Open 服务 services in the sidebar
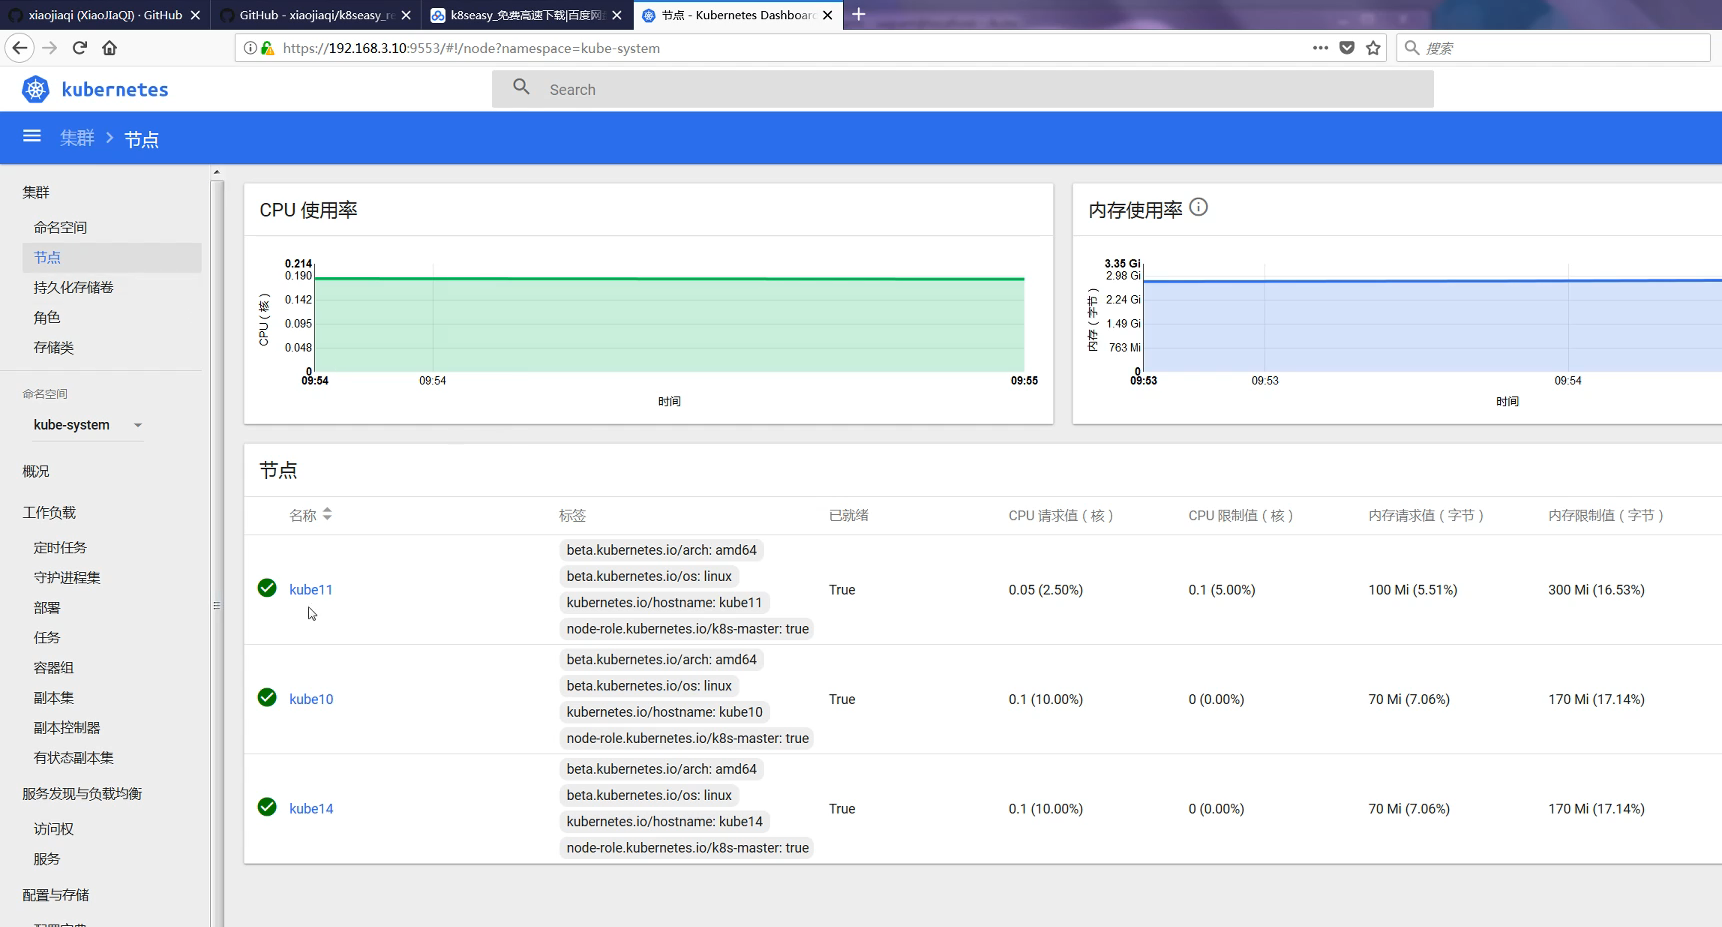Viewport: 1722px width, 927px height. [46, 858]
